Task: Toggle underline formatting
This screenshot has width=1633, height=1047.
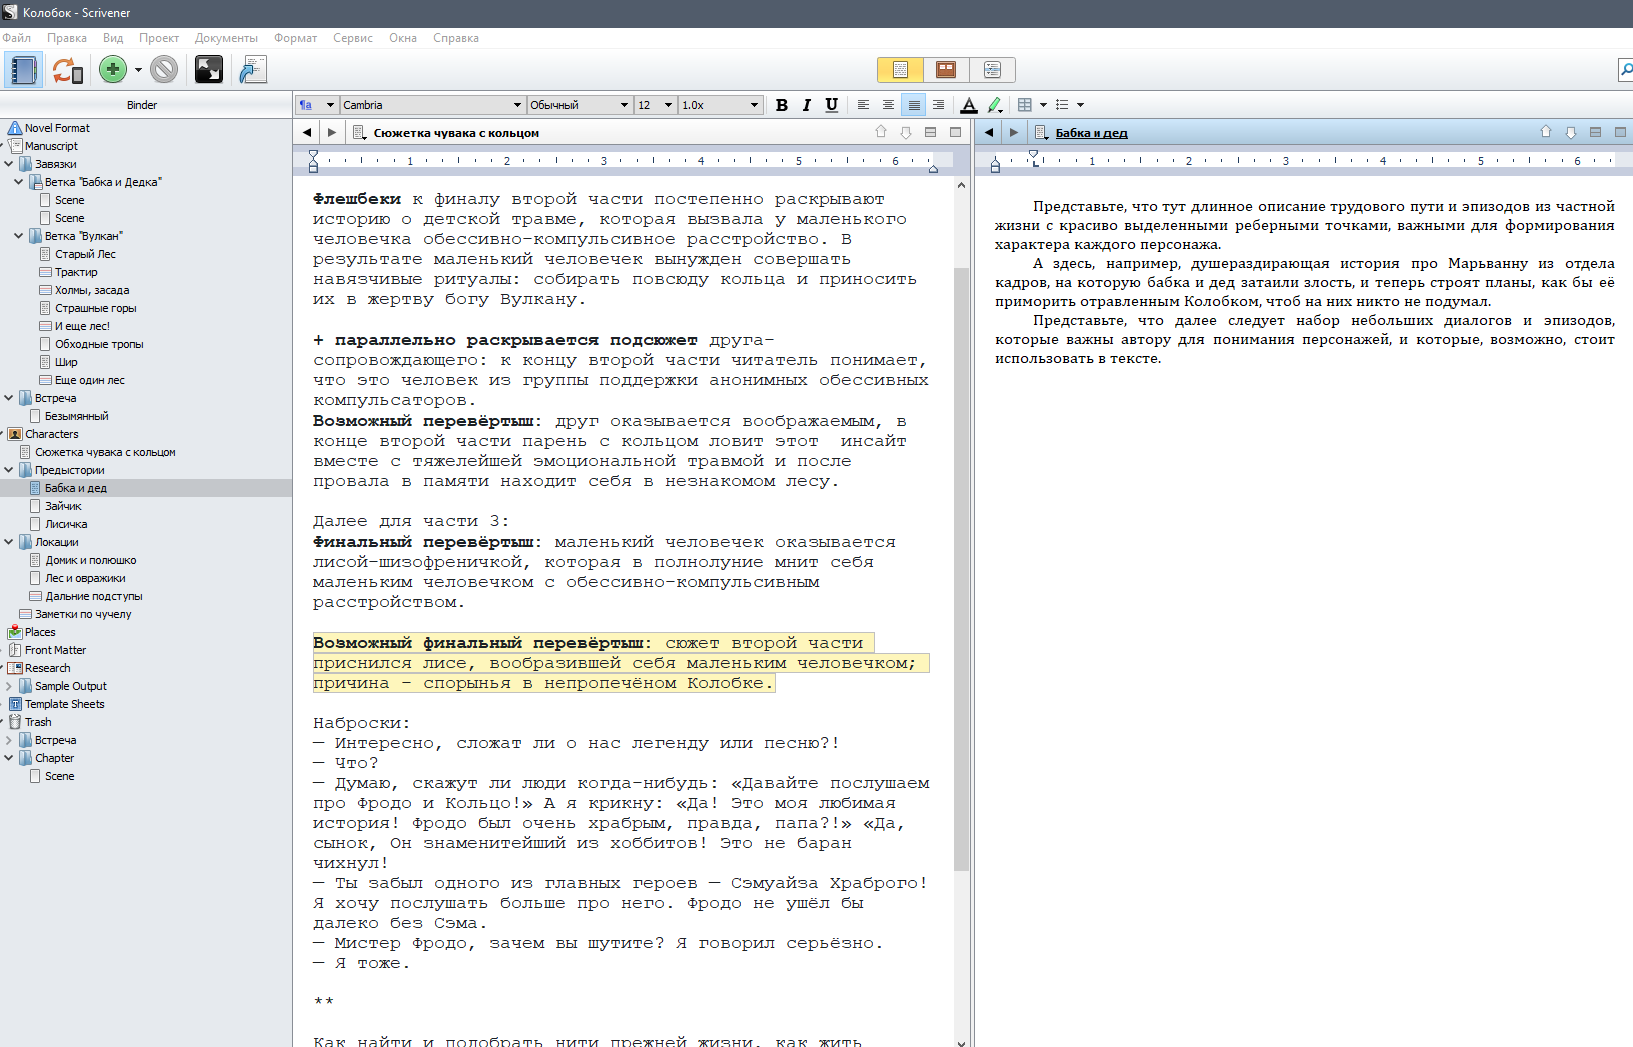Action: 831,105
